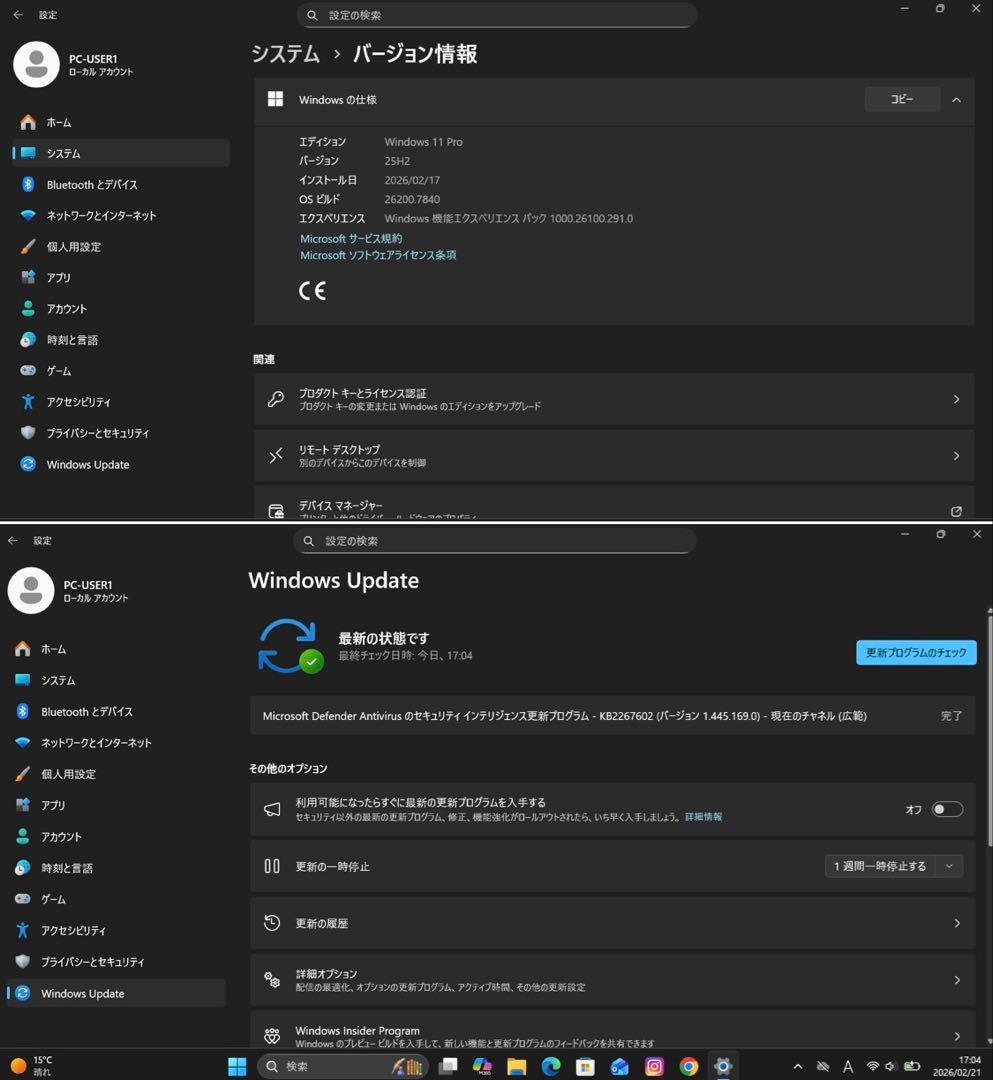993x1080 pixels.
Task: Open the Microsoft ソフトウェアライセンス条項 link
Action: 378,255
